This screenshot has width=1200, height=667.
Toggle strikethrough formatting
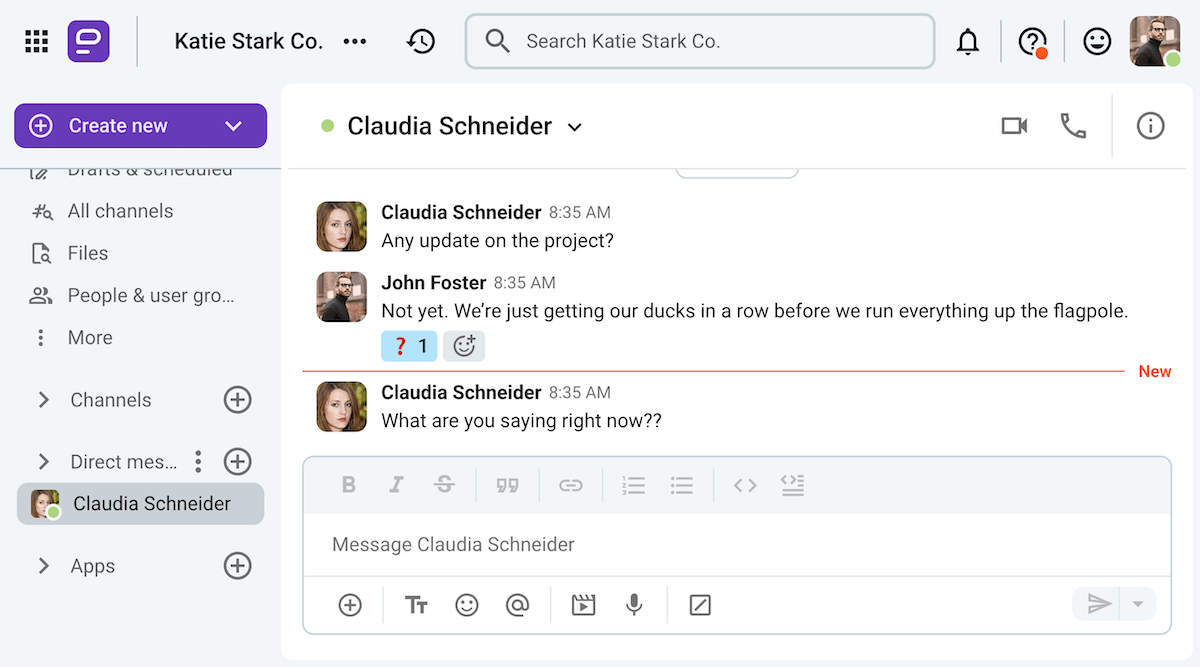(x=444, y=484)
